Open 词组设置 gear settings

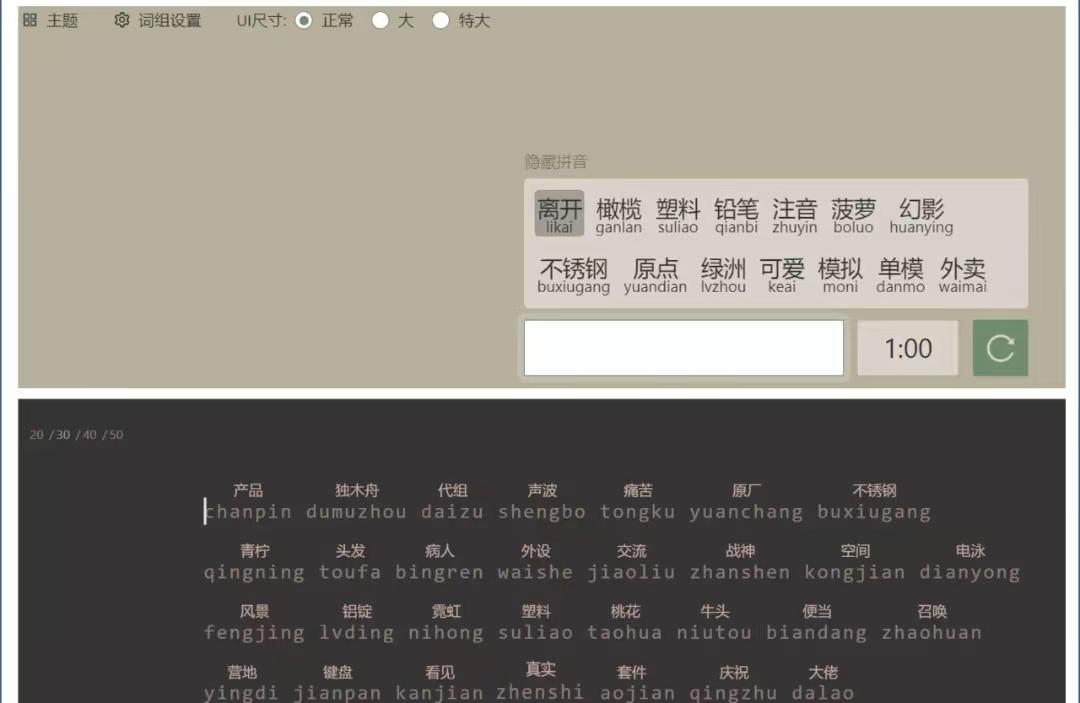click(122, 20)
